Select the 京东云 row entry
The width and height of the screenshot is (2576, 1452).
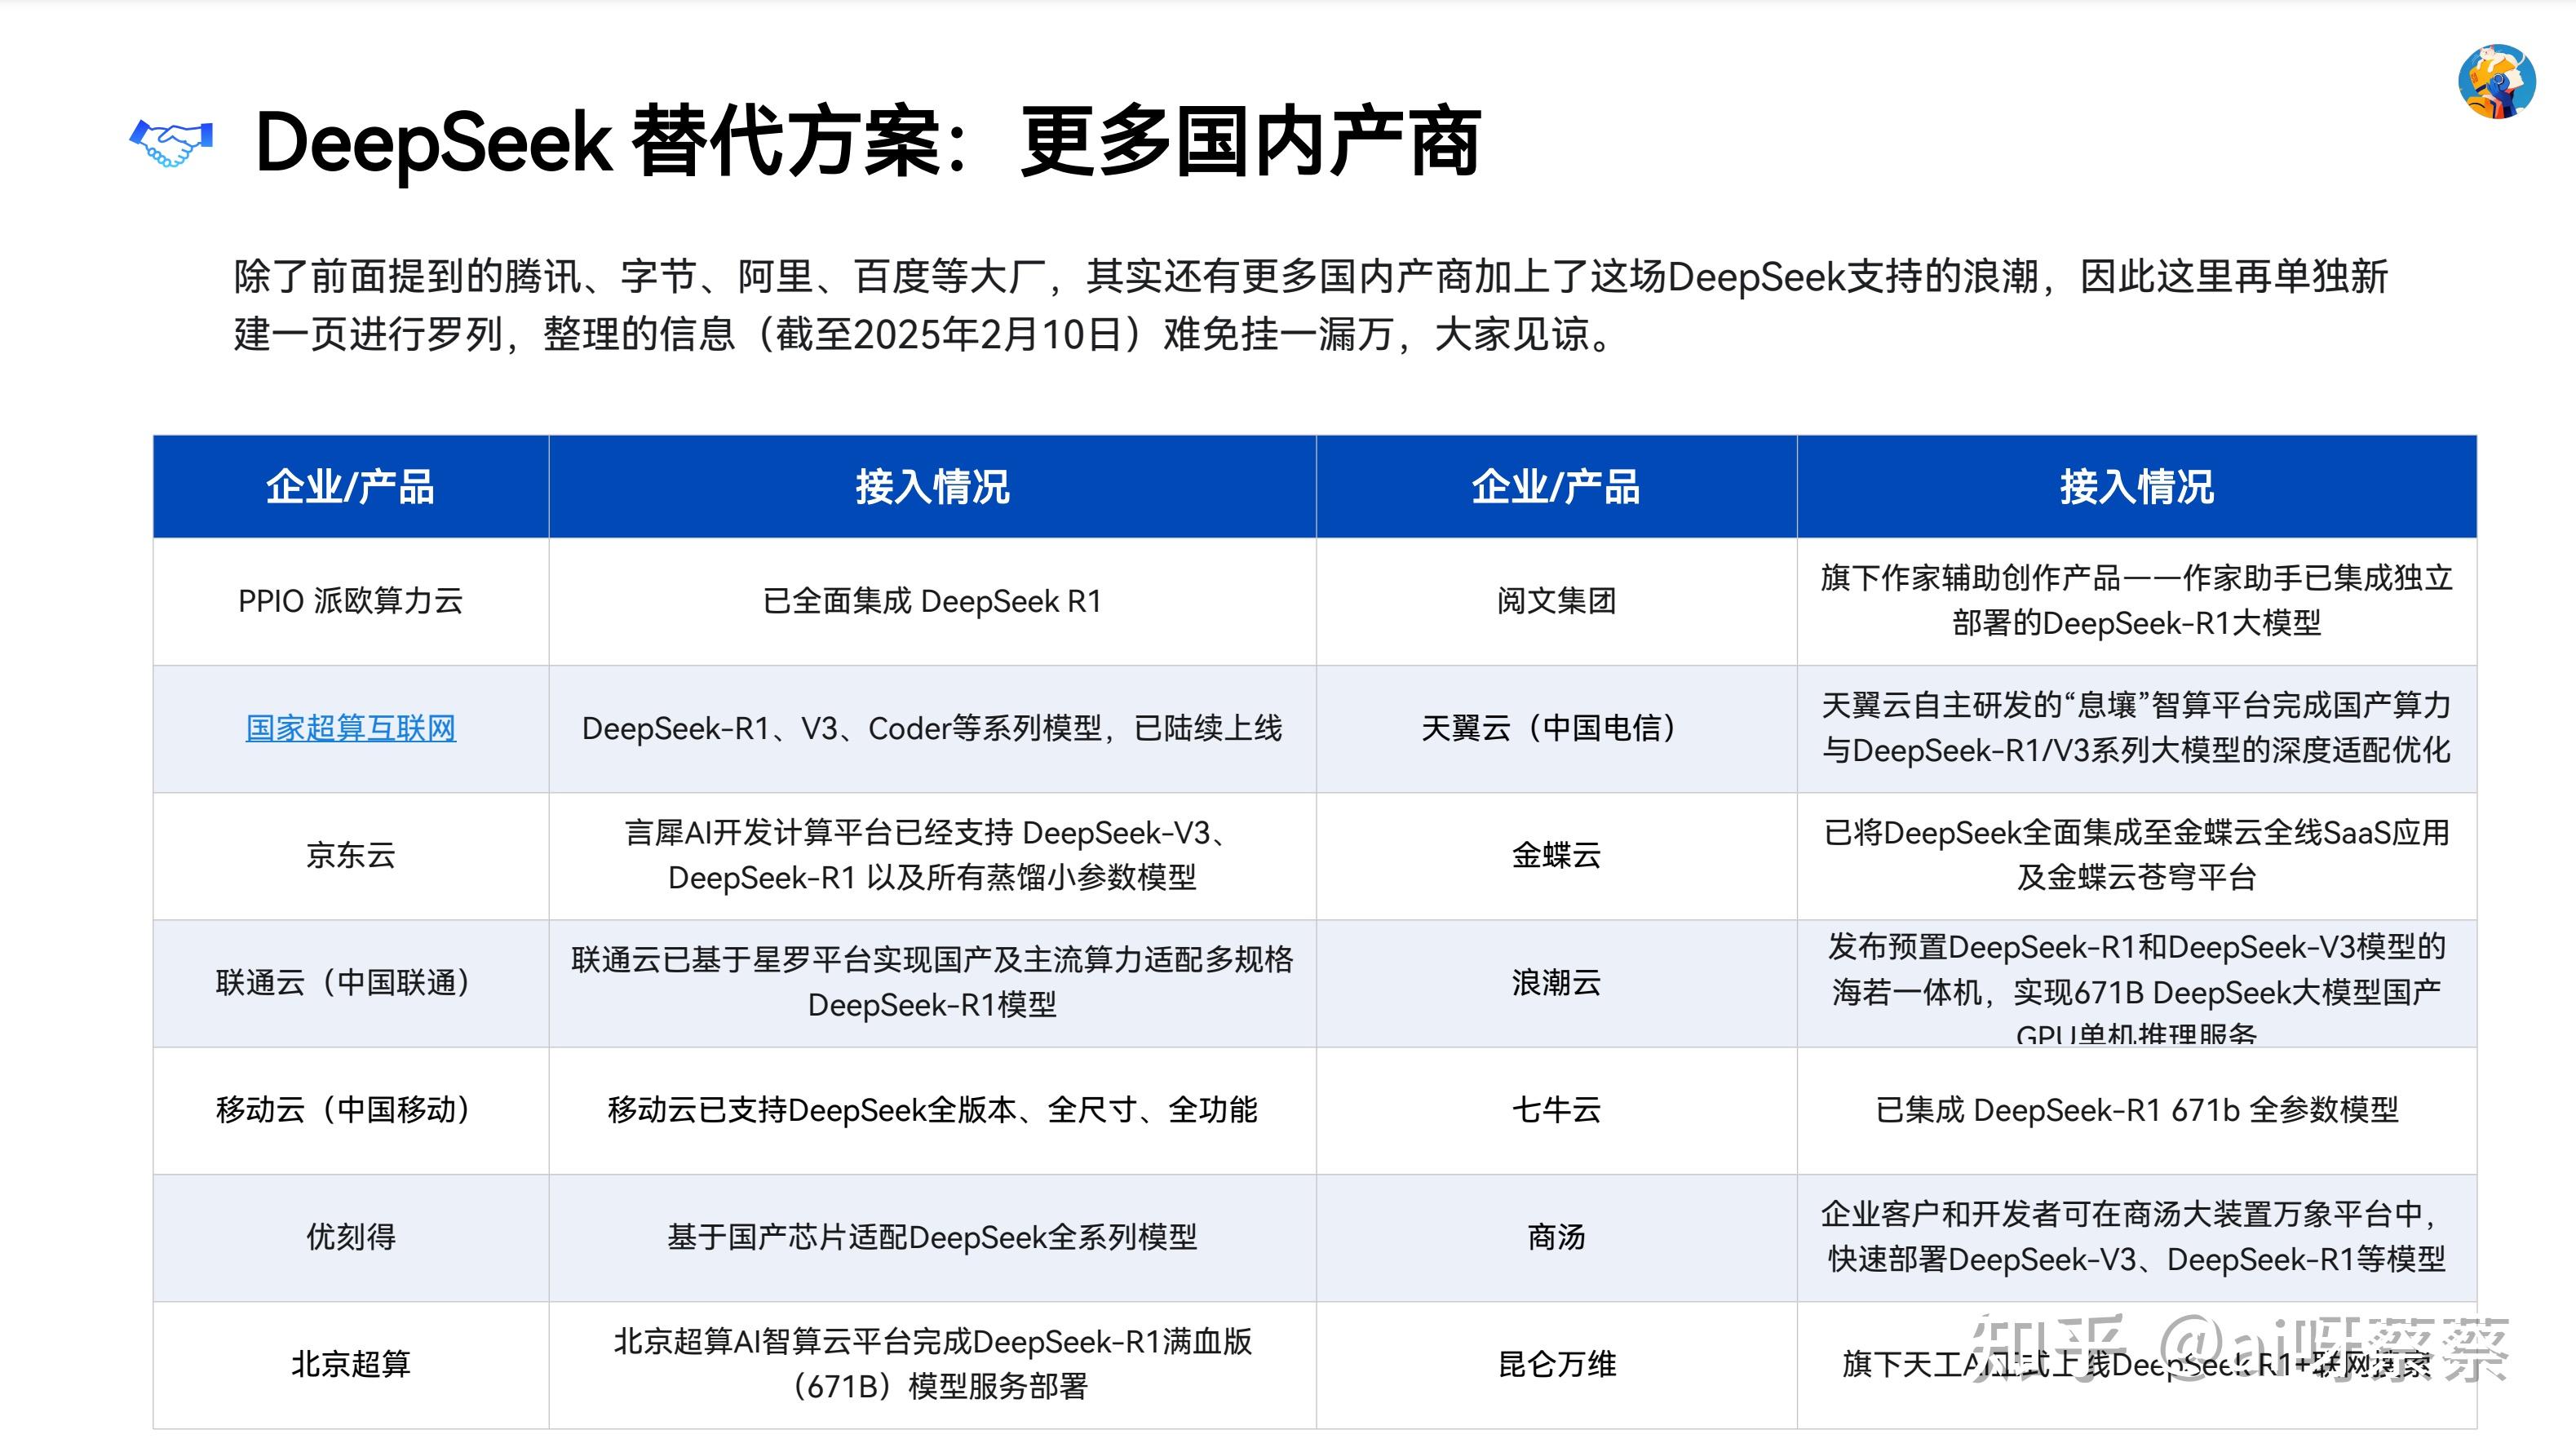[x=350, y=857]
